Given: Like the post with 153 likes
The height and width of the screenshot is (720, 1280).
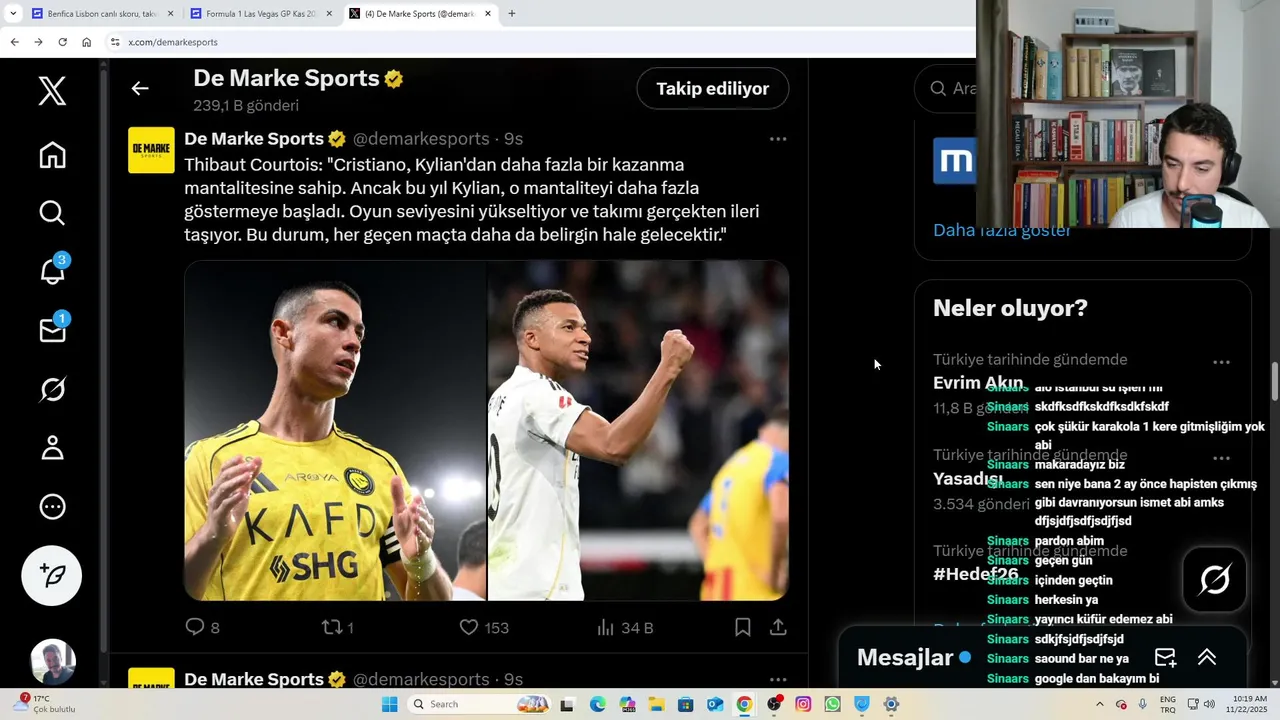Looking at the screenshot, I should tap(484, 627).
